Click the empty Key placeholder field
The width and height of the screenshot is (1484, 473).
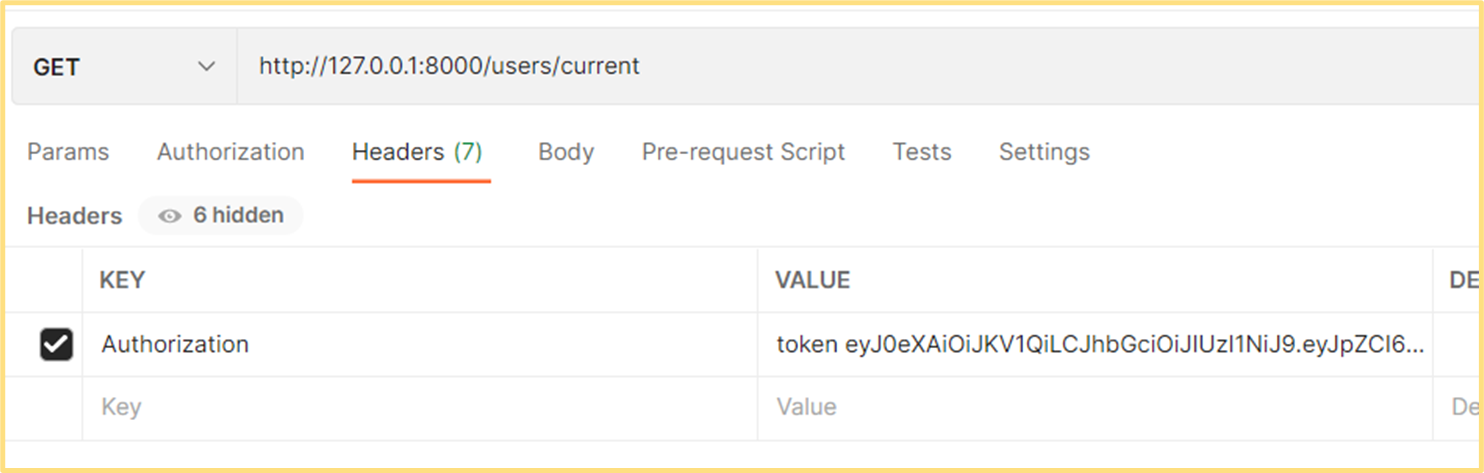coord(420,408)
